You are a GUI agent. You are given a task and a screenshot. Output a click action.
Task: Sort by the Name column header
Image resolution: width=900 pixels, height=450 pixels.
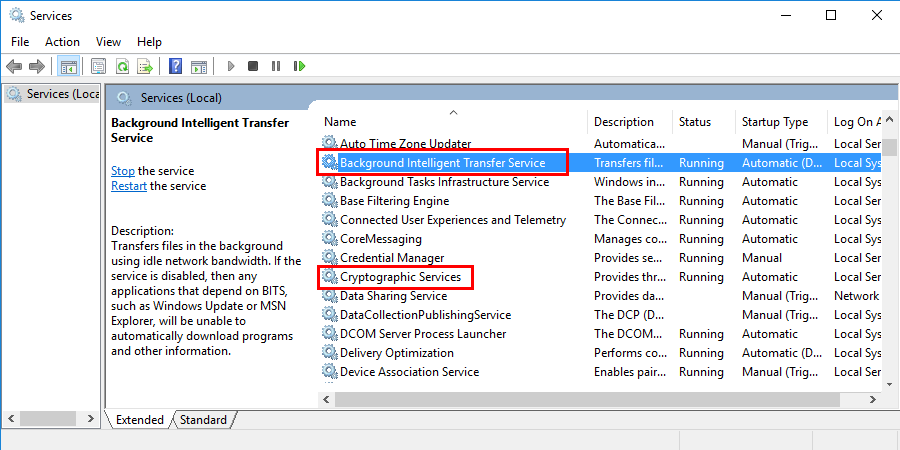(x=452, y=122)
